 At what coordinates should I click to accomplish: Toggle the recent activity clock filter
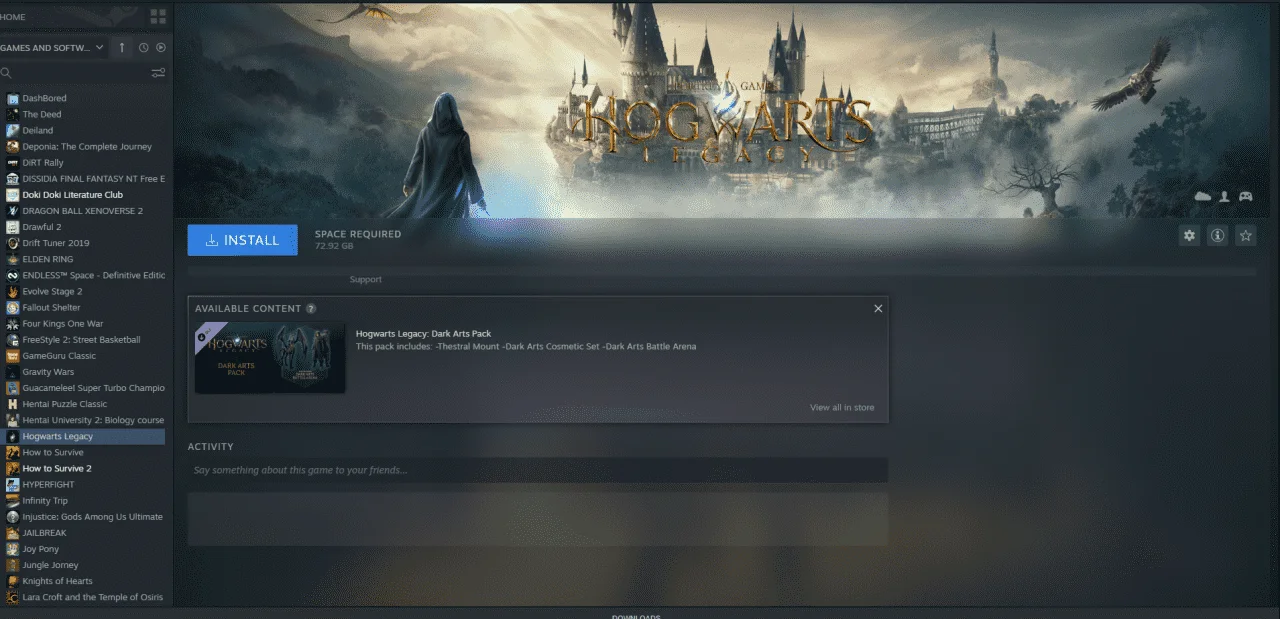pos(144,47)
